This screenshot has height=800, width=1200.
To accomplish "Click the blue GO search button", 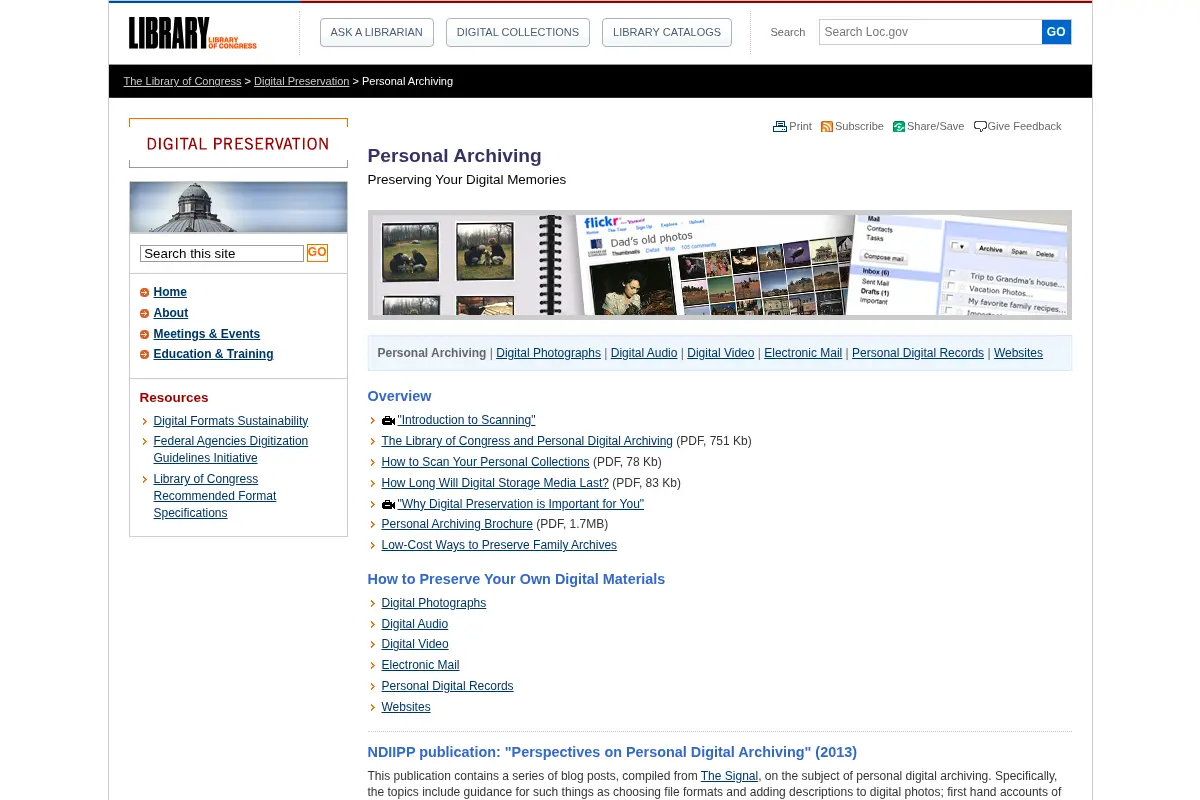I will click(x=1056, y=32).
